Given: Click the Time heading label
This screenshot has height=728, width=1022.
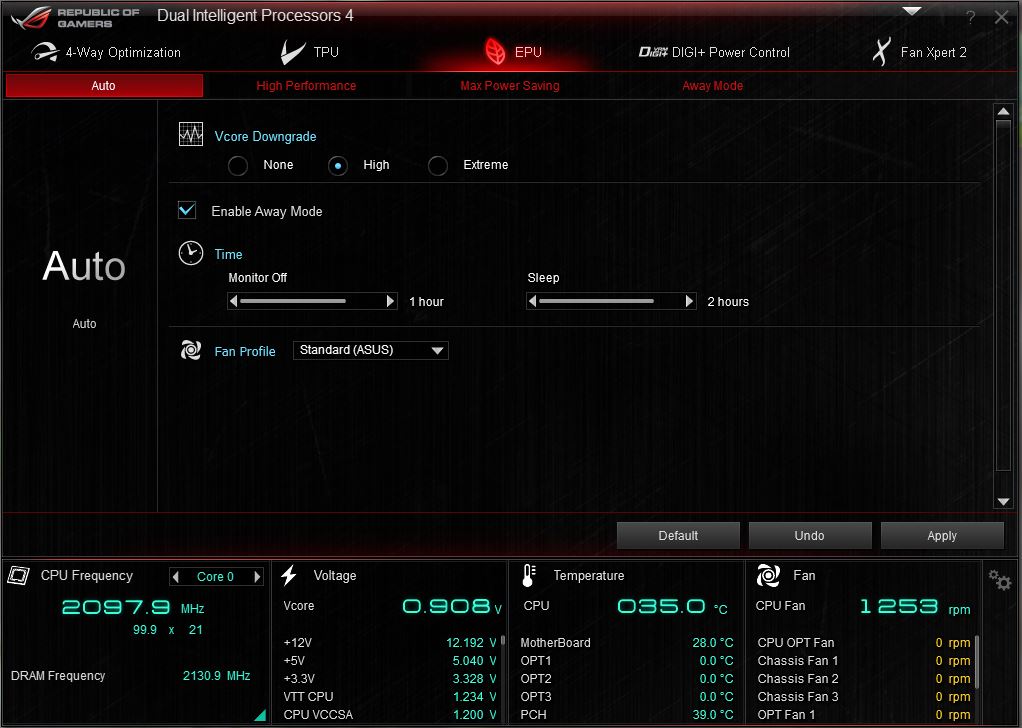Looking at the screenshot, I should tap(228, 254).
